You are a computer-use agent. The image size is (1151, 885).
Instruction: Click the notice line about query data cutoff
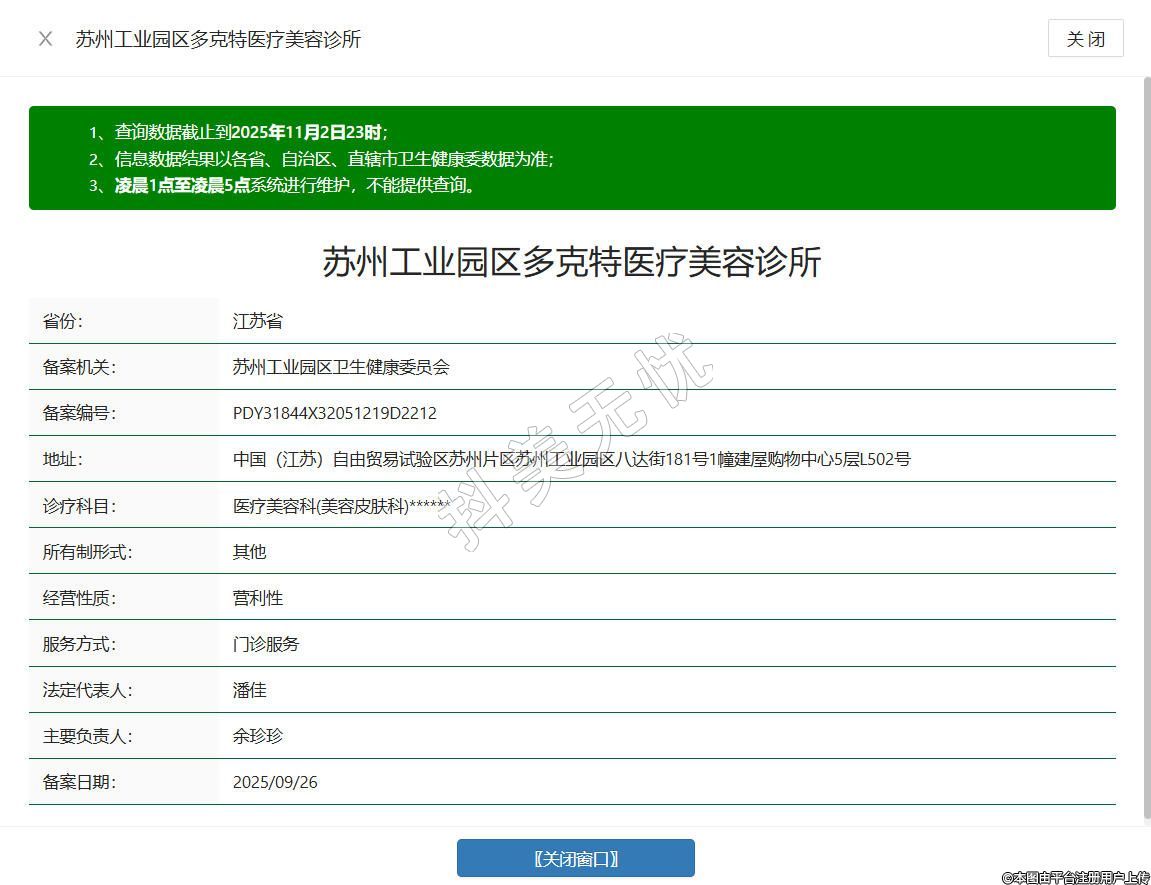pos(250,132)
